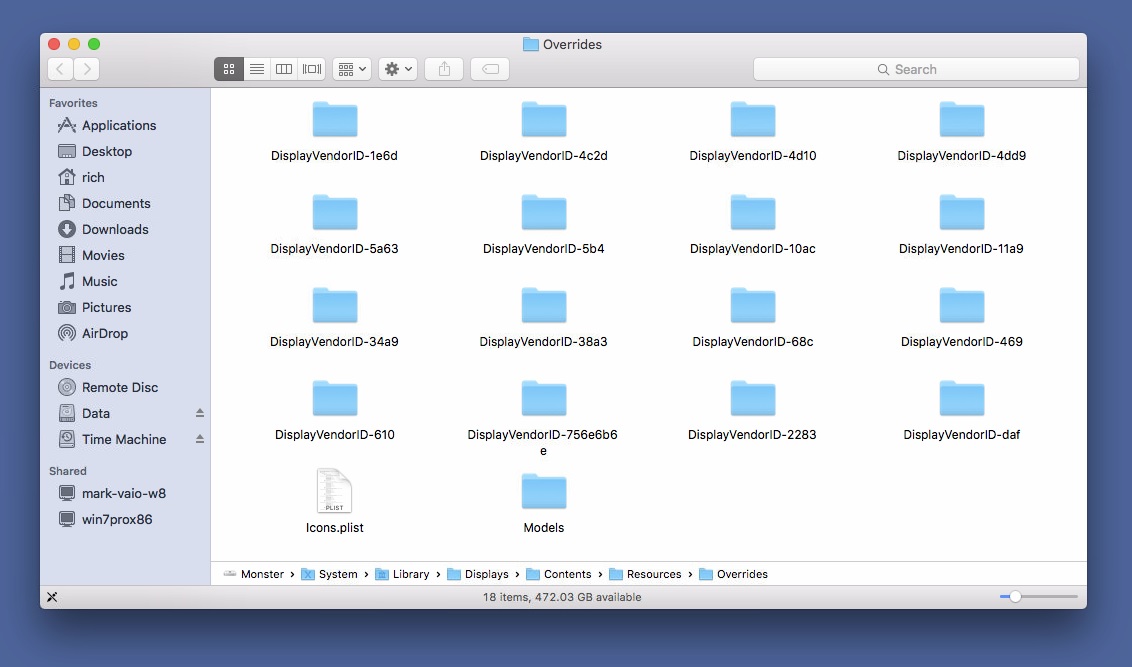Viewport: 1132px width, 667px height.
Task: Click into the Search field
Action: [916, 69]
